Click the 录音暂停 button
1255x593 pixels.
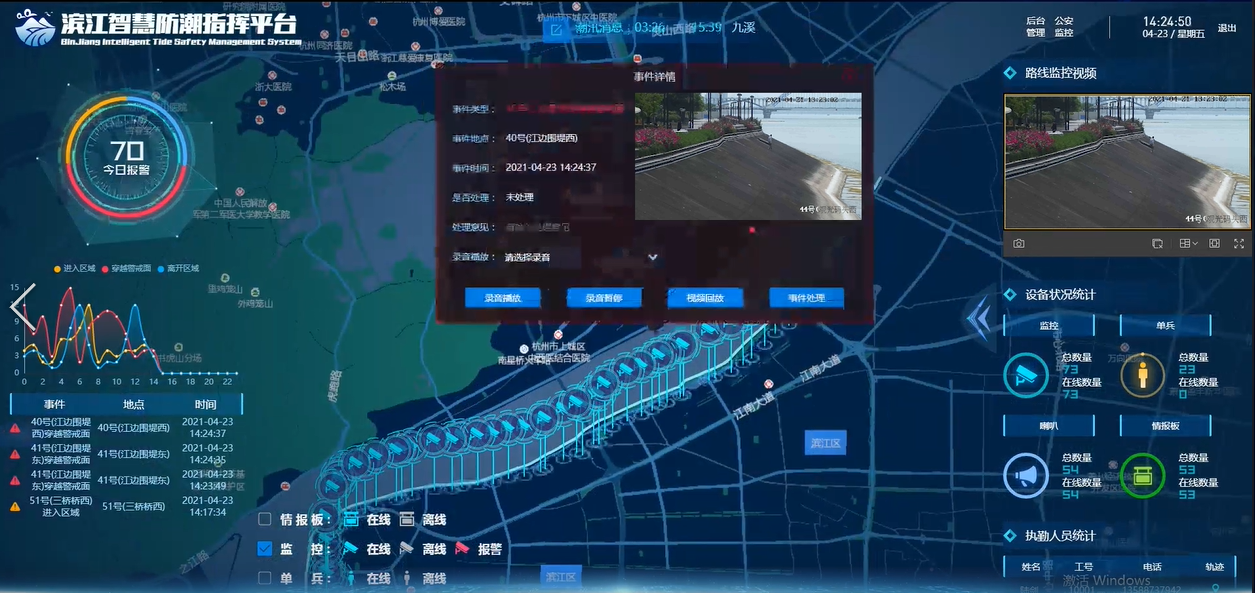point(604,298)
